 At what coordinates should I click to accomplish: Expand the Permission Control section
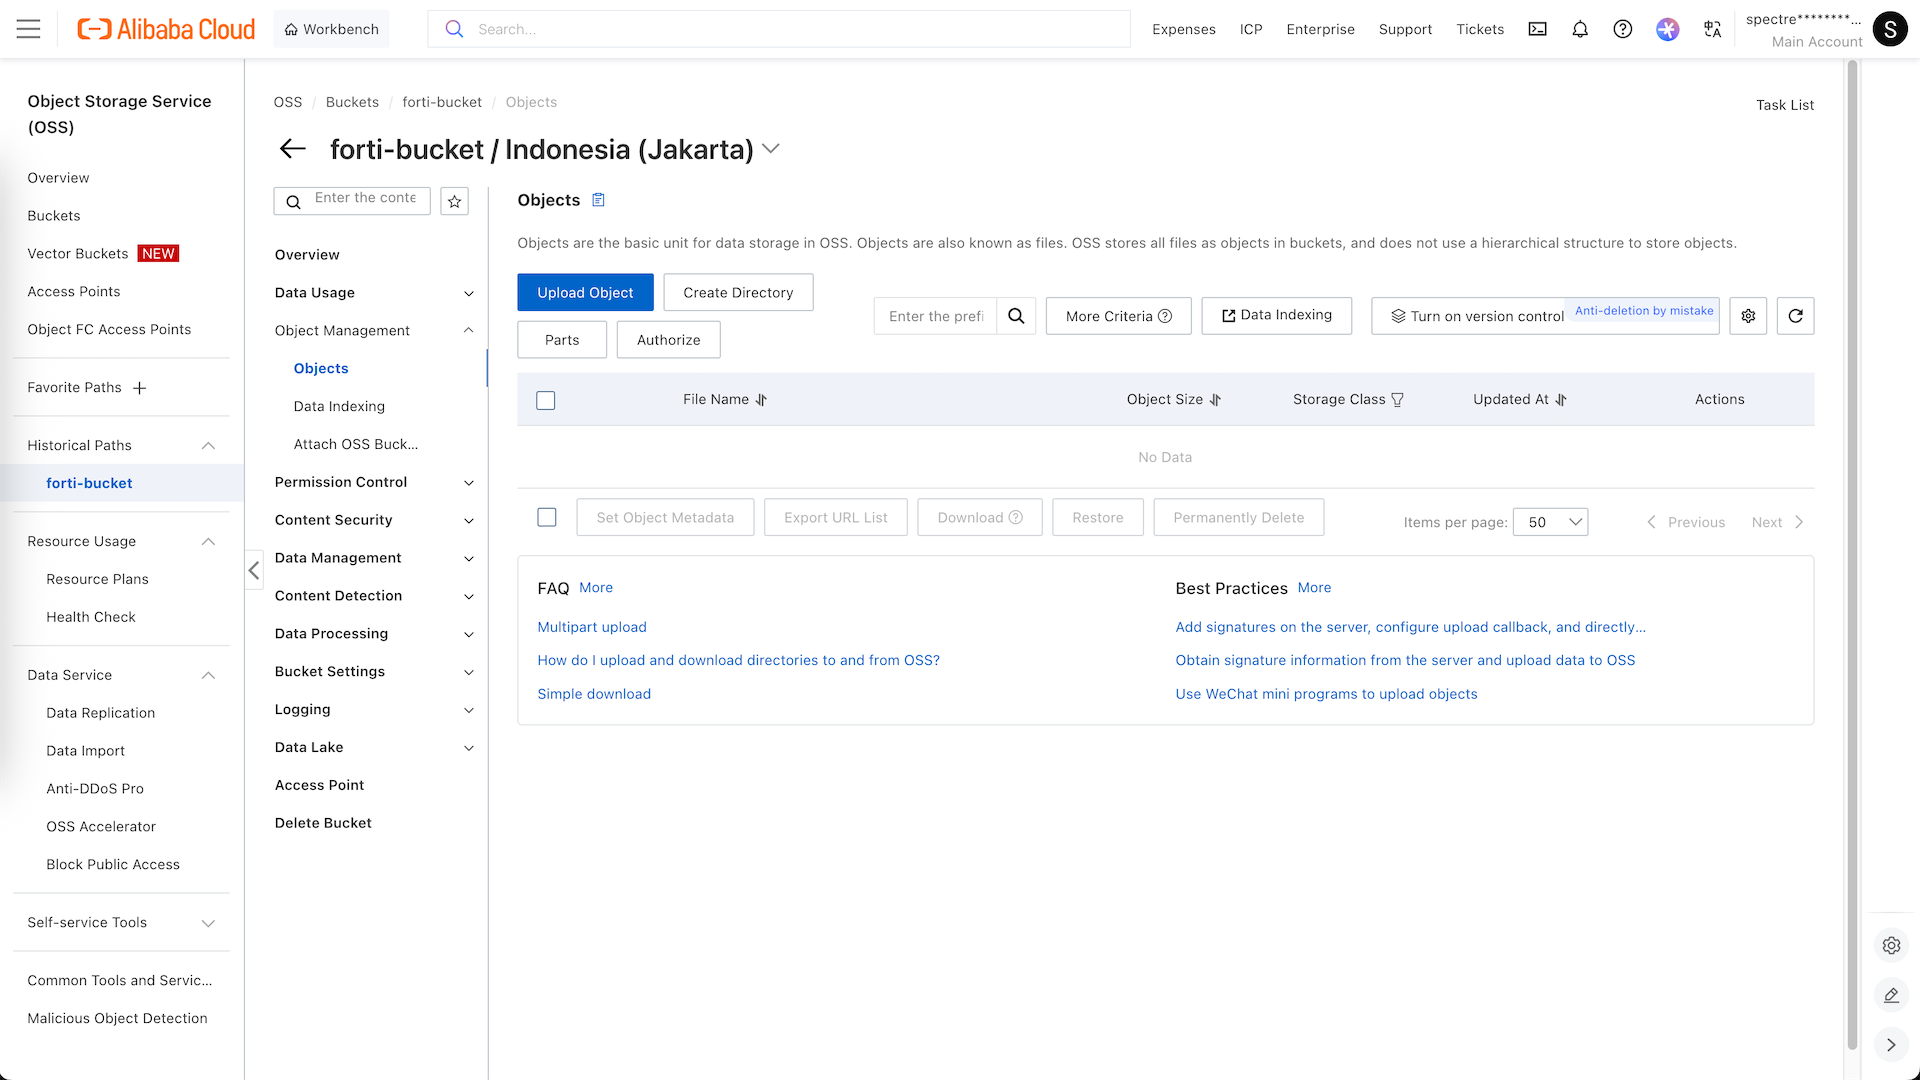(x=374, y=482)
